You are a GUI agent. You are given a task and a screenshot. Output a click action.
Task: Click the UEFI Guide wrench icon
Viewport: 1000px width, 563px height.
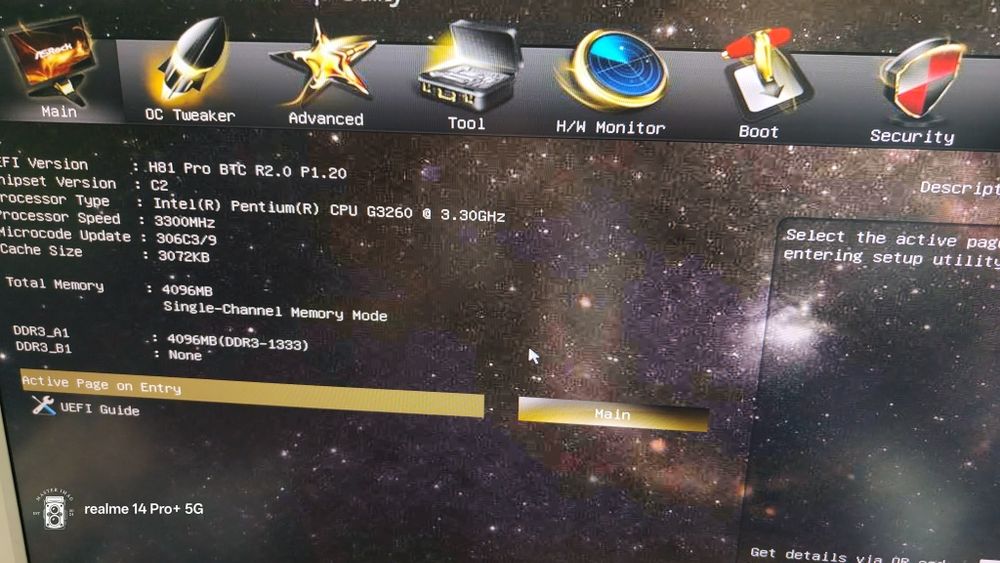coord(43,405)
